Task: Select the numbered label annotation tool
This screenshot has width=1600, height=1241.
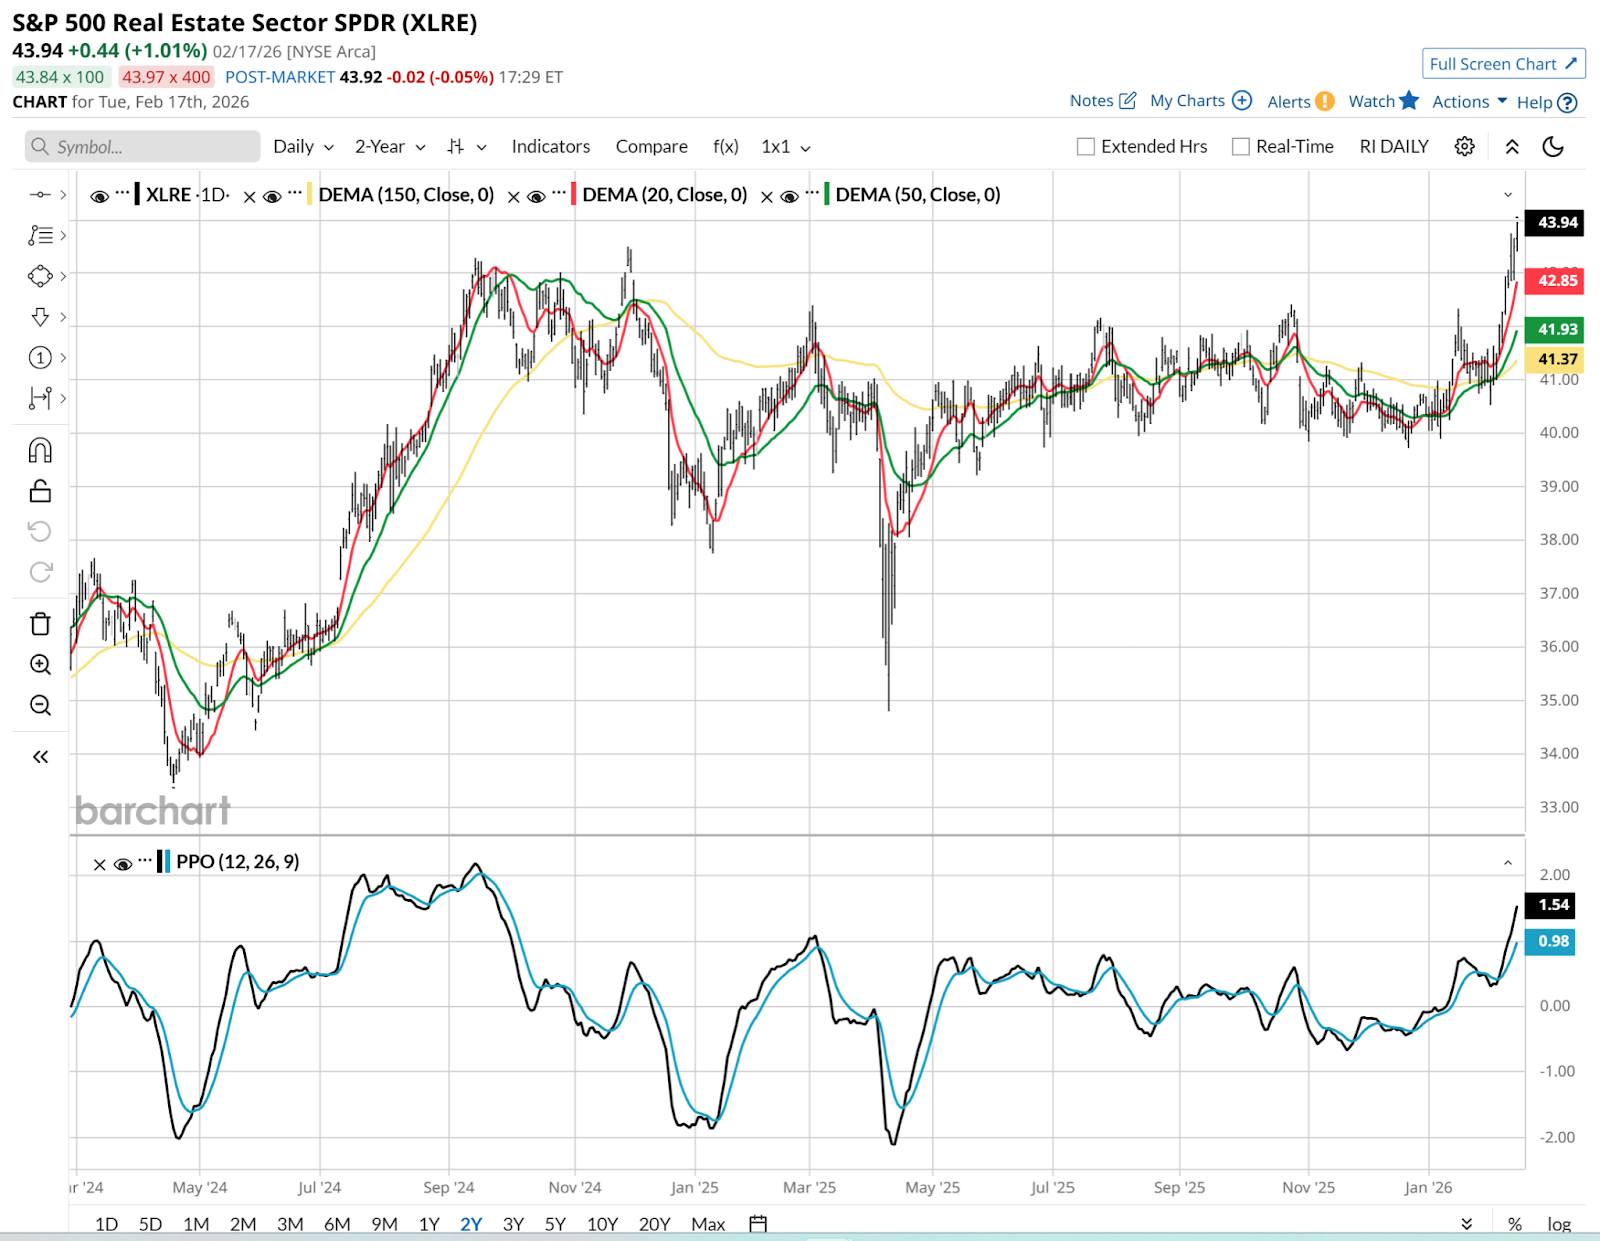Action: coord(40,357)
